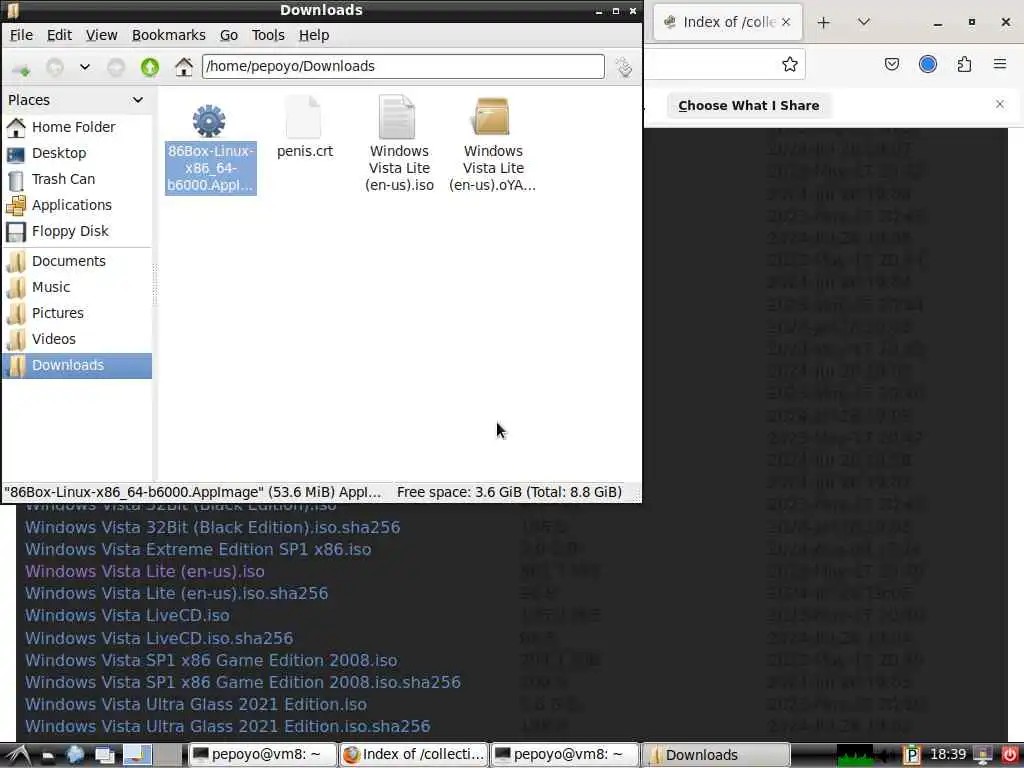
Task: Click the blue account circle icon in Firefox
Action: point(928,64)
